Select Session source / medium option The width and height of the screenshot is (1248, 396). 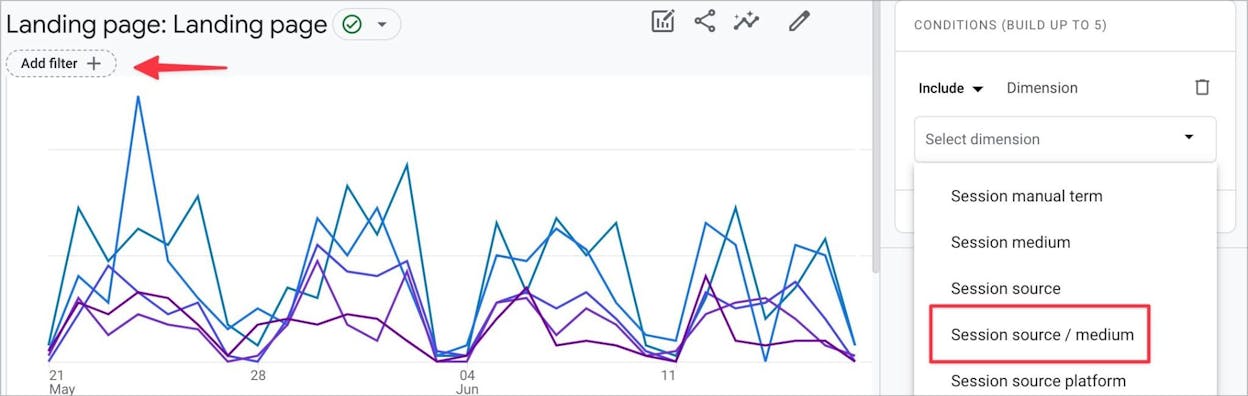click(x=1065, y=335)
